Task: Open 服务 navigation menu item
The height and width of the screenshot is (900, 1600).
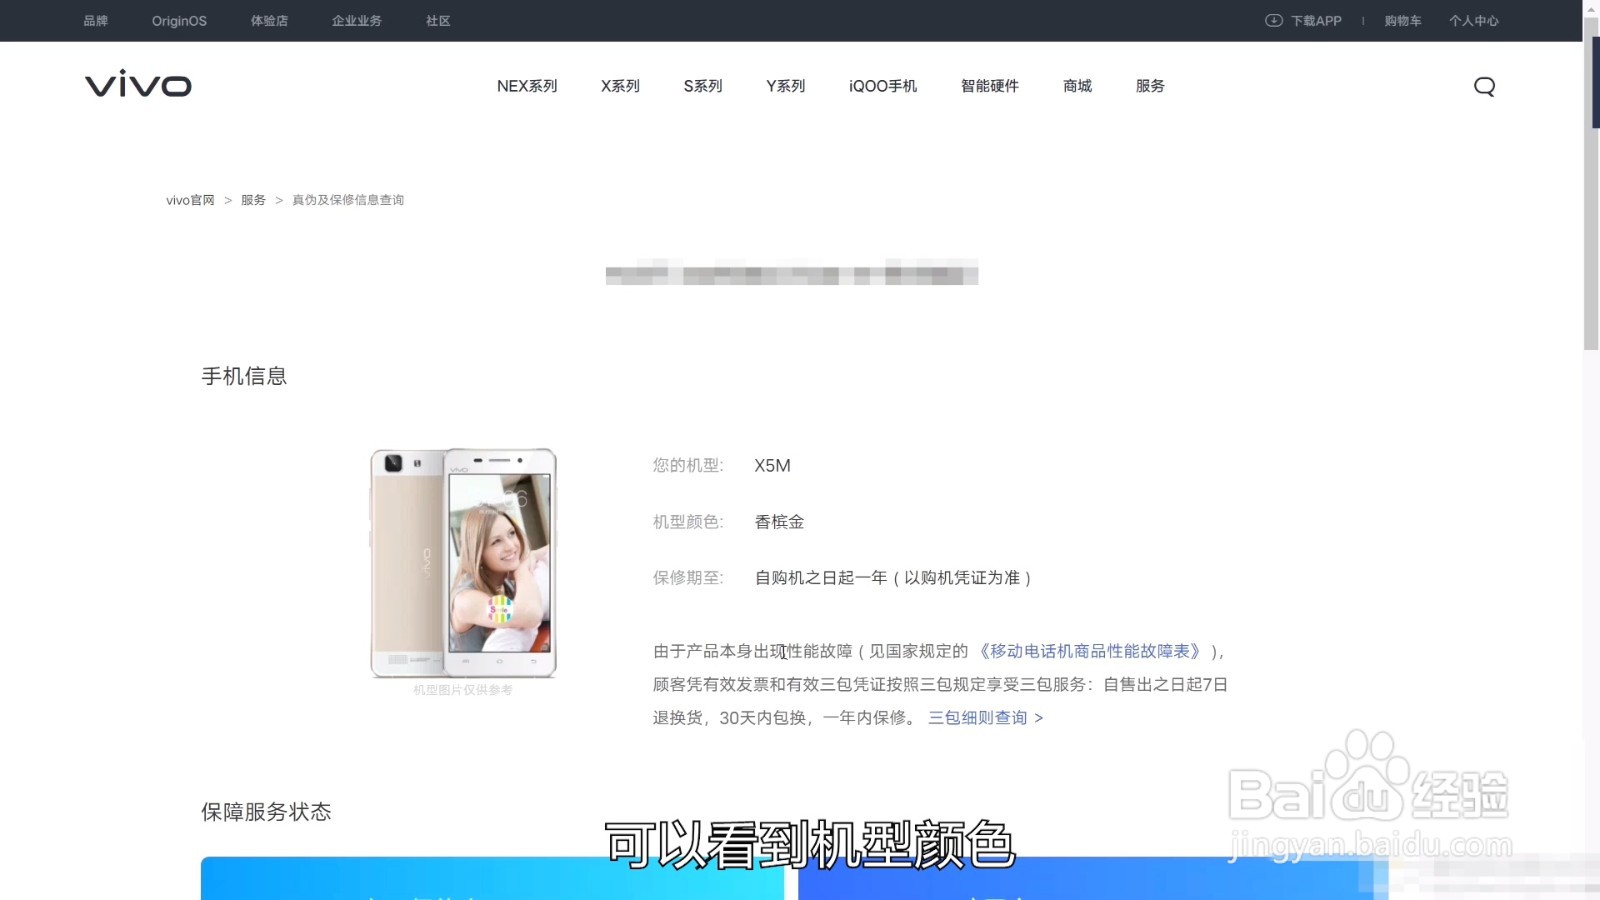Action: [1150, 86]
